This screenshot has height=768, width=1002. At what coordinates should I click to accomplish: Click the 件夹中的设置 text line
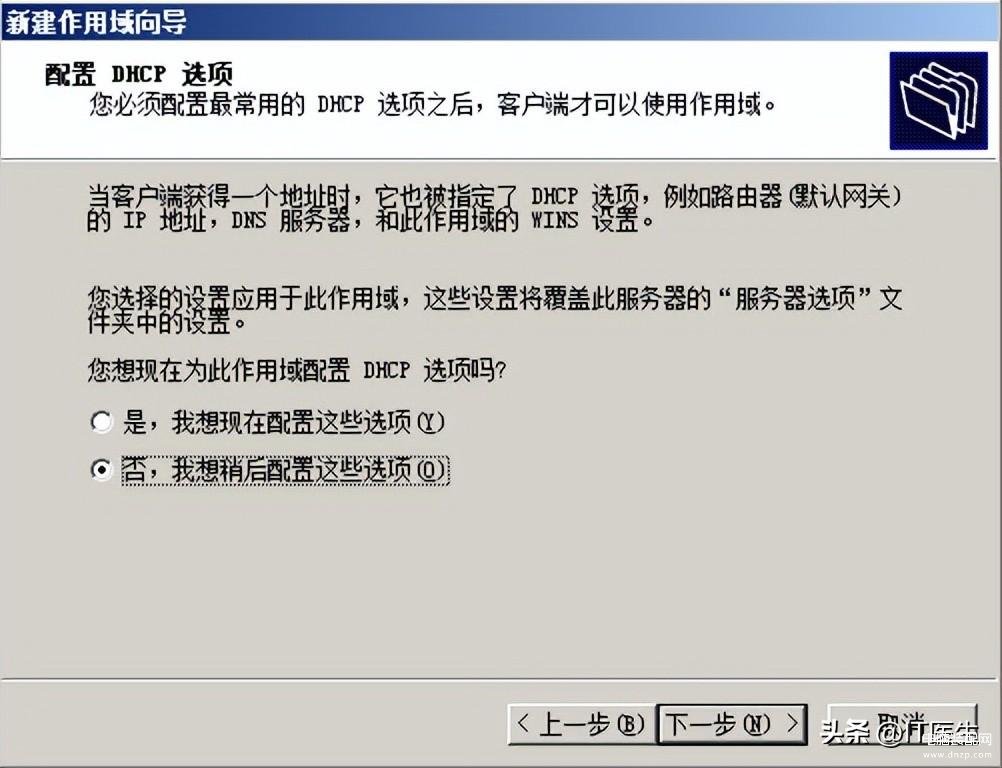167,323
